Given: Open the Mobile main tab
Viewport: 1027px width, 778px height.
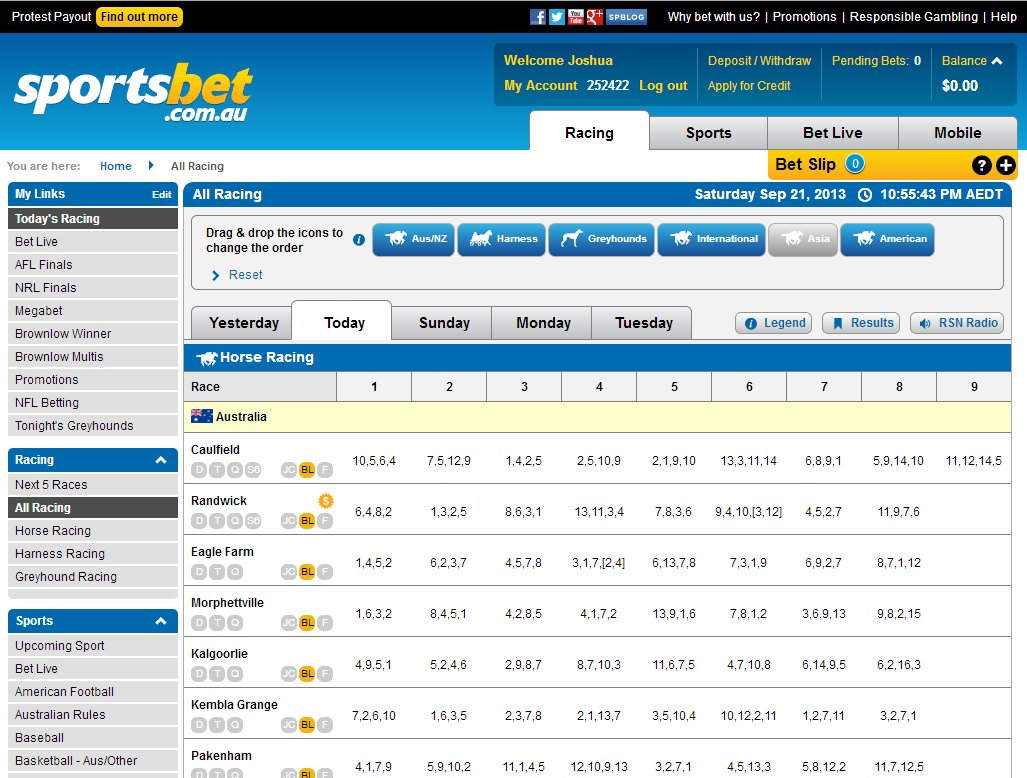Looking at the screenshot, I should click(x=958, y=133).
